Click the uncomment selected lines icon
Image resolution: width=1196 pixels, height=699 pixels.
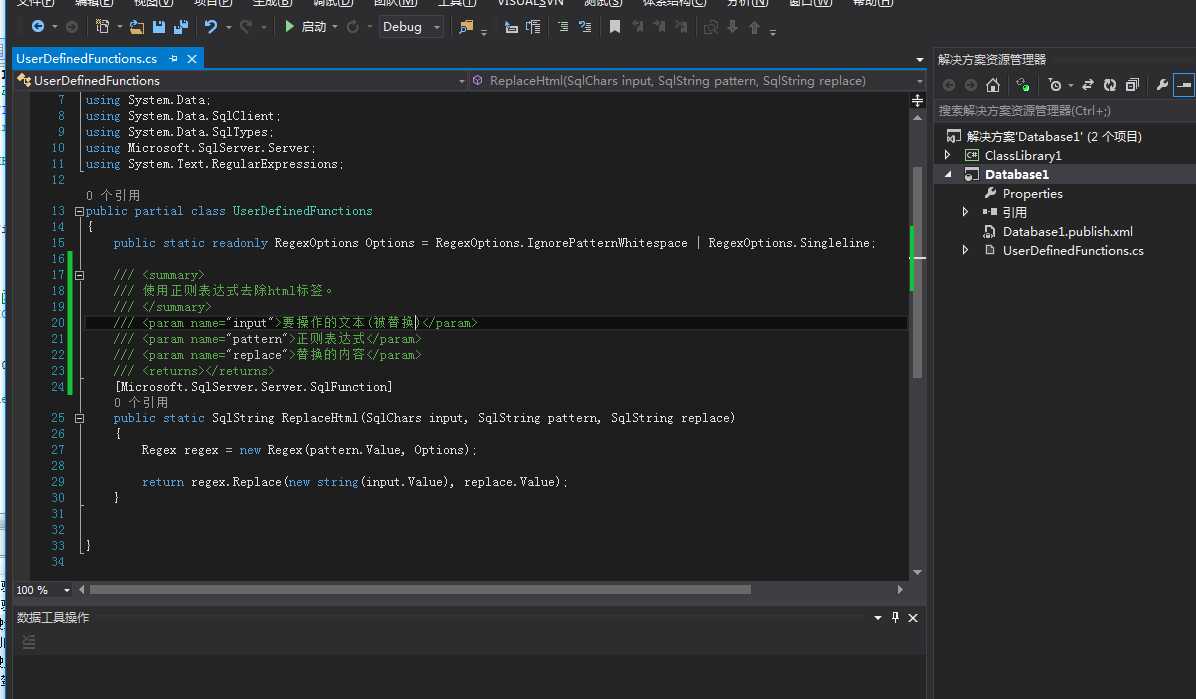(x=585, y=27)
